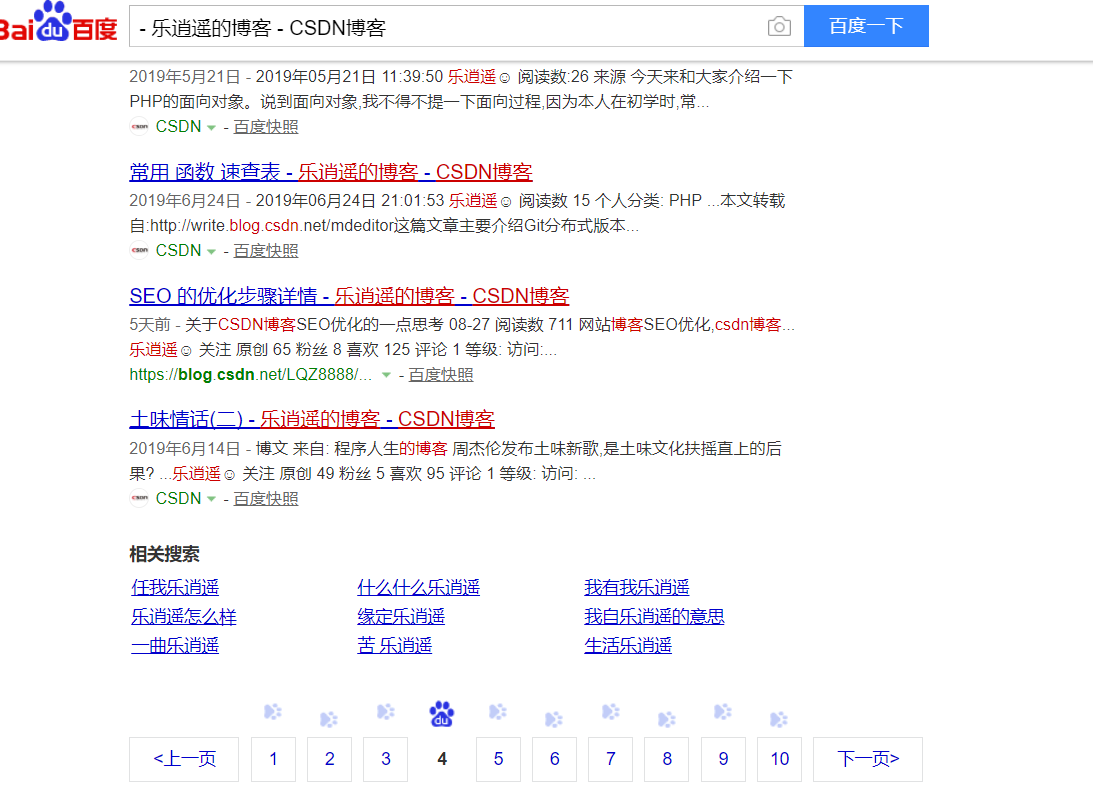Open 百度快照 for the 常用函数速查表 result
This screenshot has width=1093, height=802.
(x=266, y=250)
